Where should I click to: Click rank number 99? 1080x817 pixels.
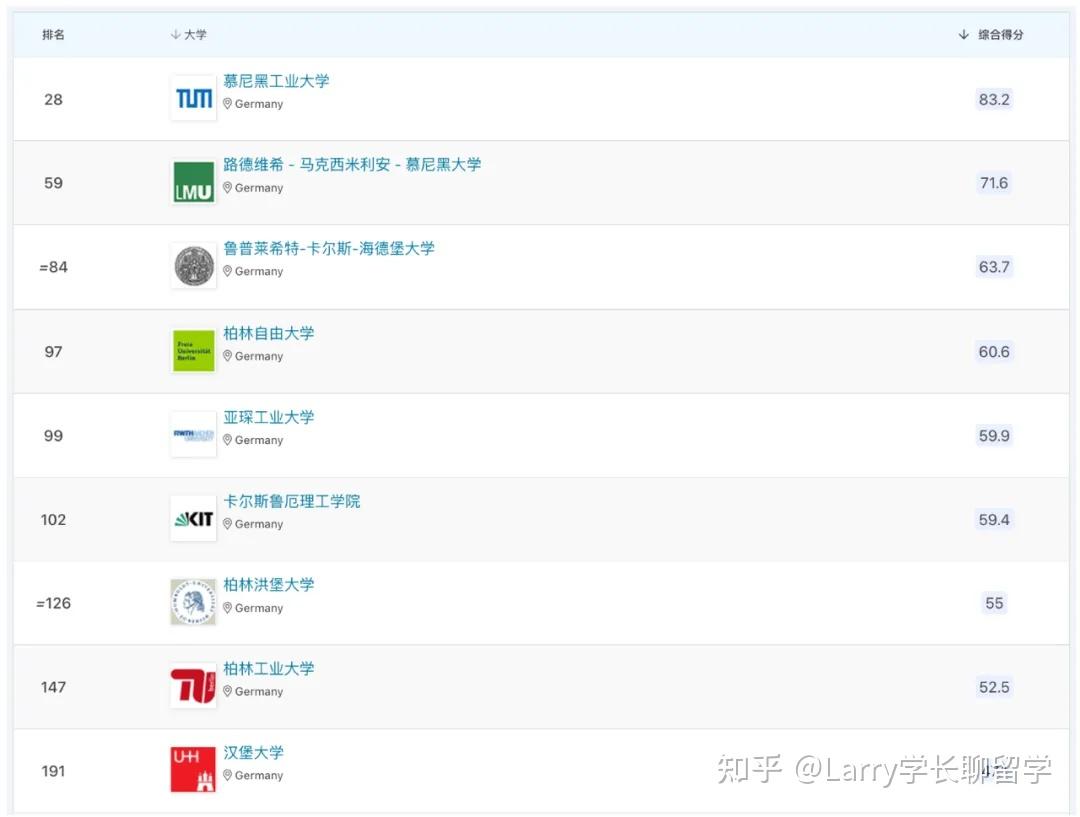53,435
